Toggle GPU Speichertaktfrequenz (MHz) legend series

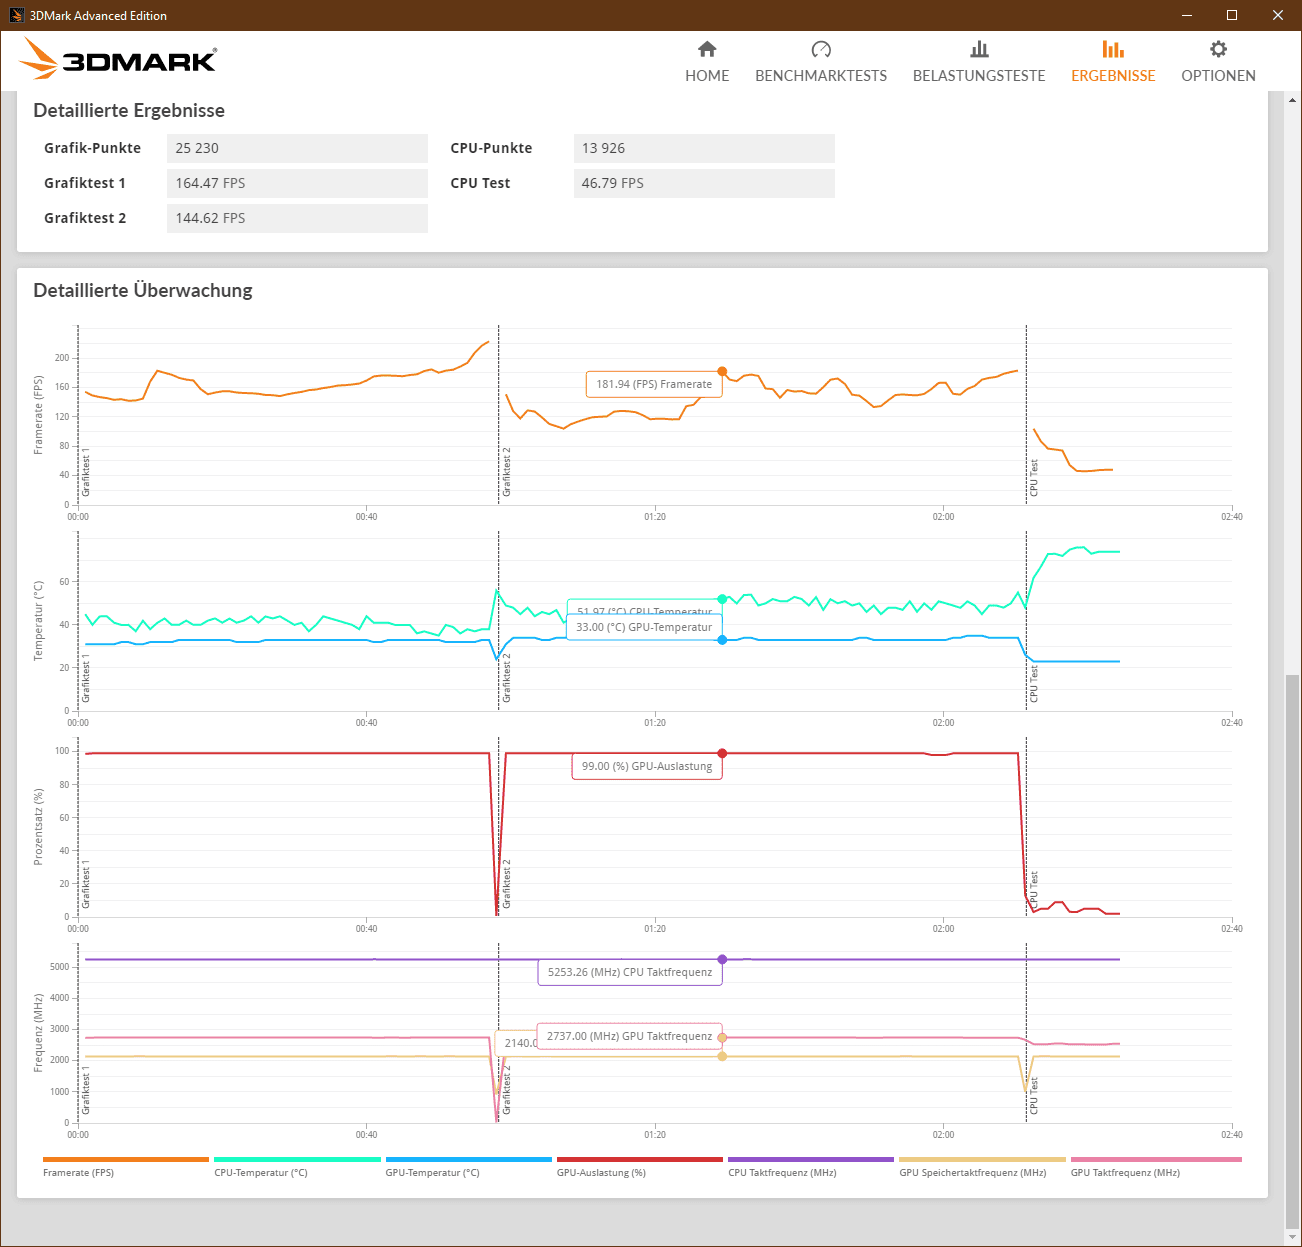(982, 1167)
